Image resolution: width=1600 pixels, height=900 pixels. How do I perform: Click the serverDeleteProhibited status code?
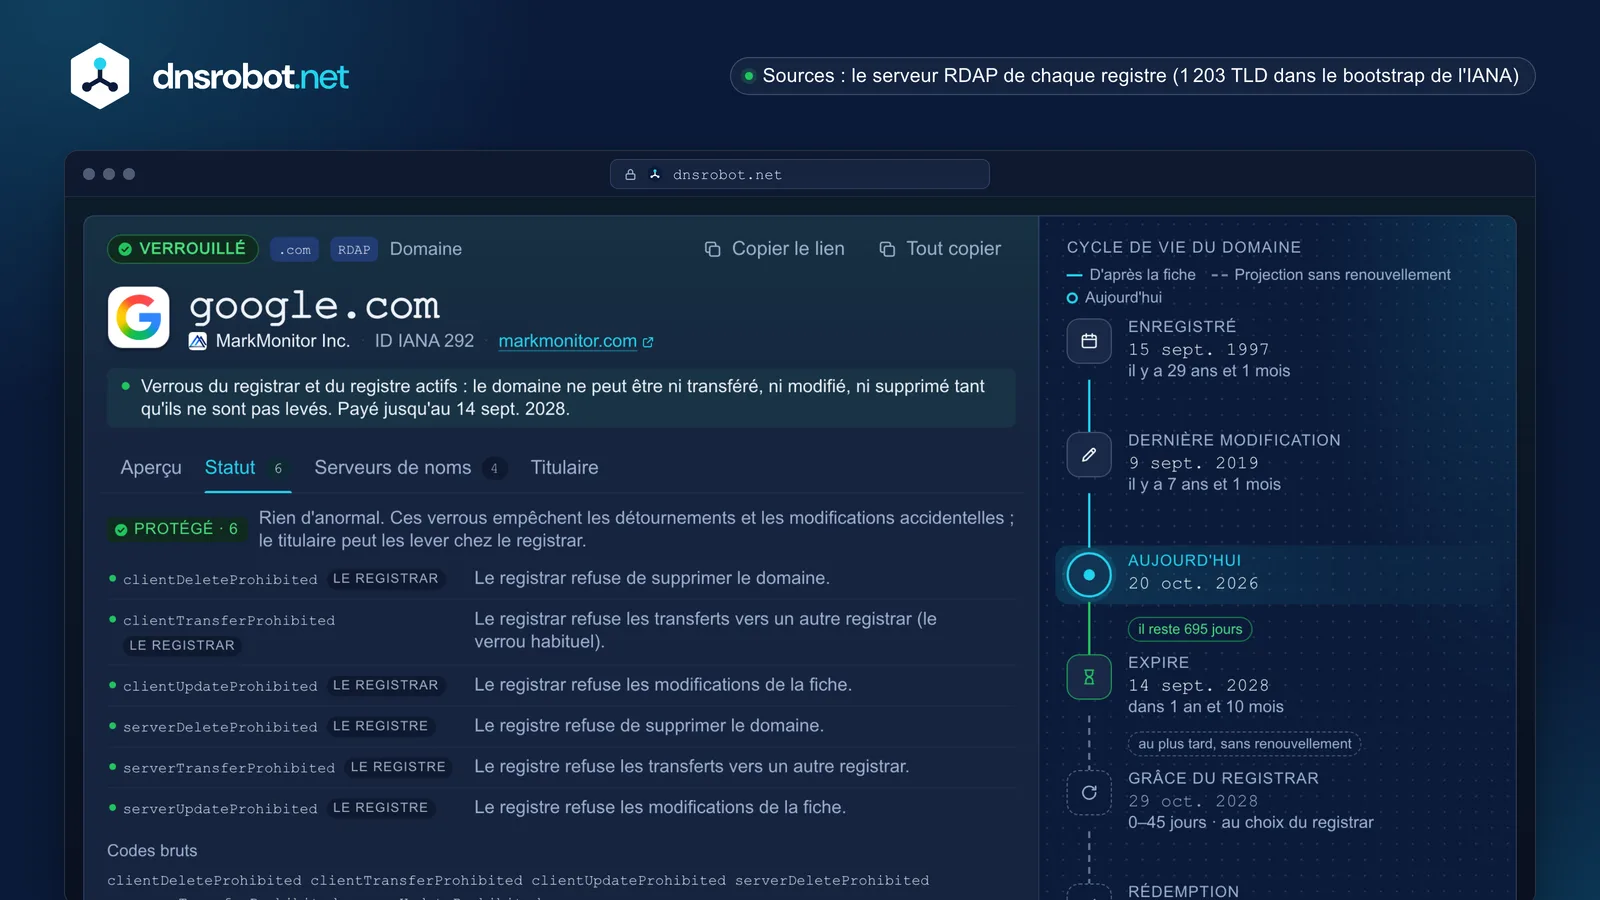tap(220, 728)
